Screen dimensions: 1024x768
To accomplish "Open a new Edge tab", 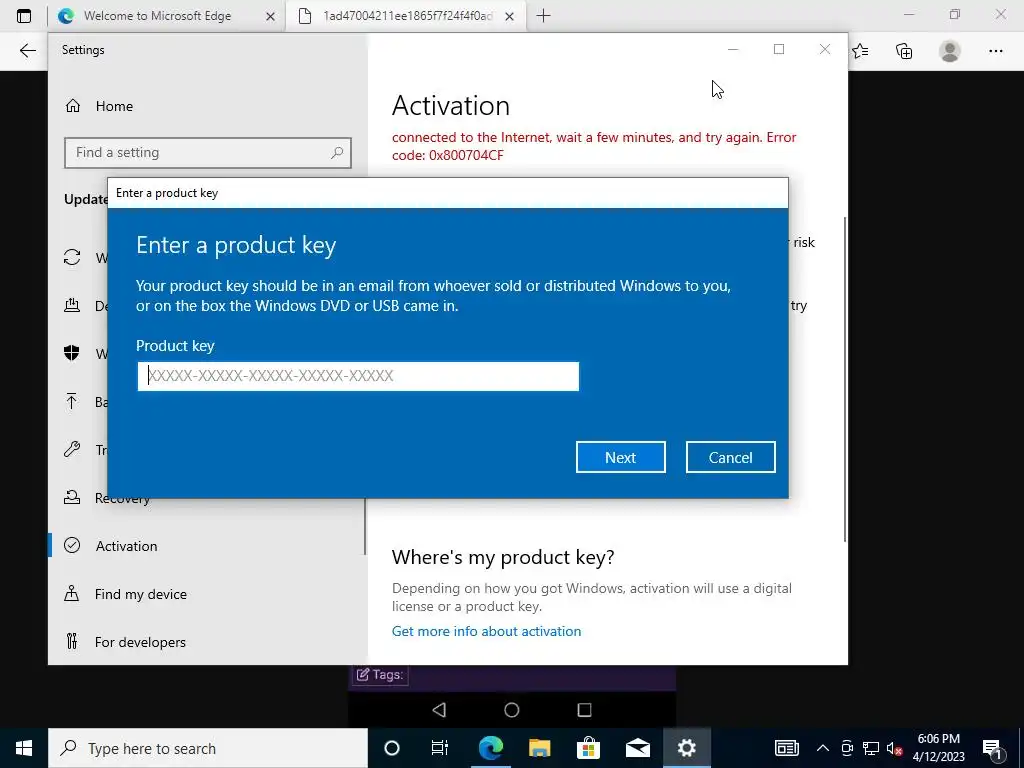I will tap(543, 16).
